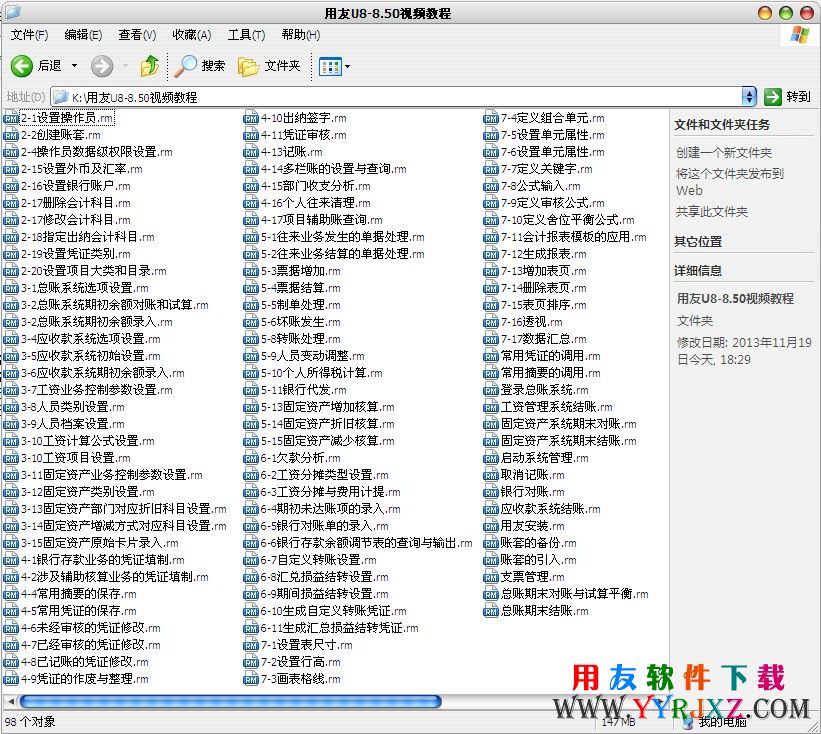Select file 常用凭证的调用.rm
821x734 pixels.
click(550, 357)
